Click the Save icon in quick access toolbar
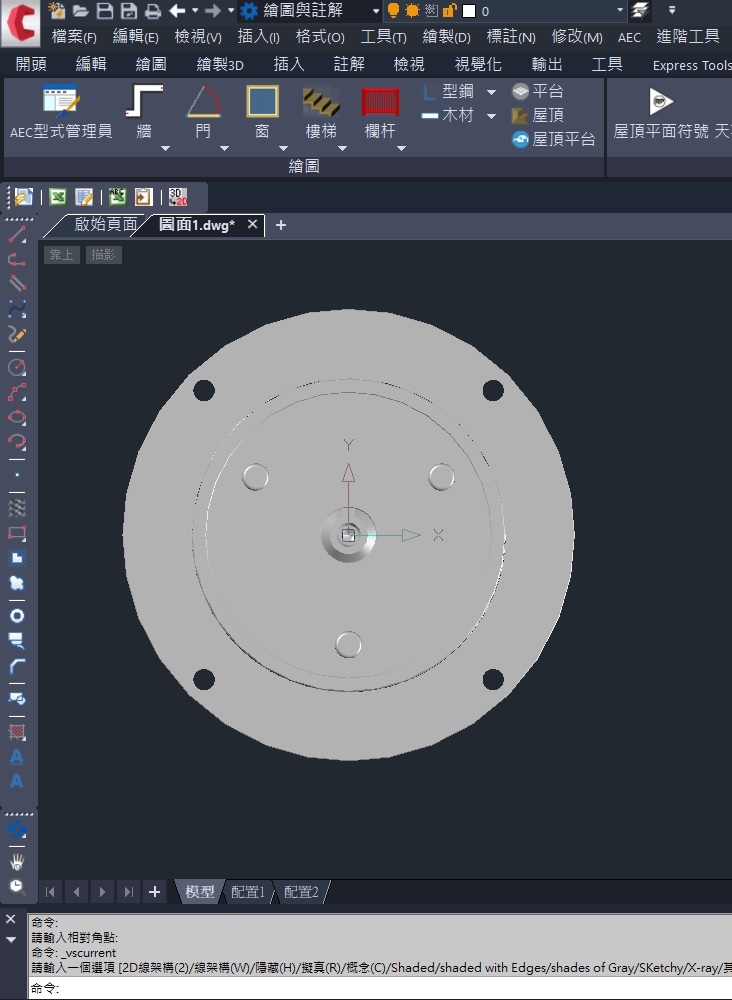The height and width of the screenshot is (1000, 732). coord(105,11)
